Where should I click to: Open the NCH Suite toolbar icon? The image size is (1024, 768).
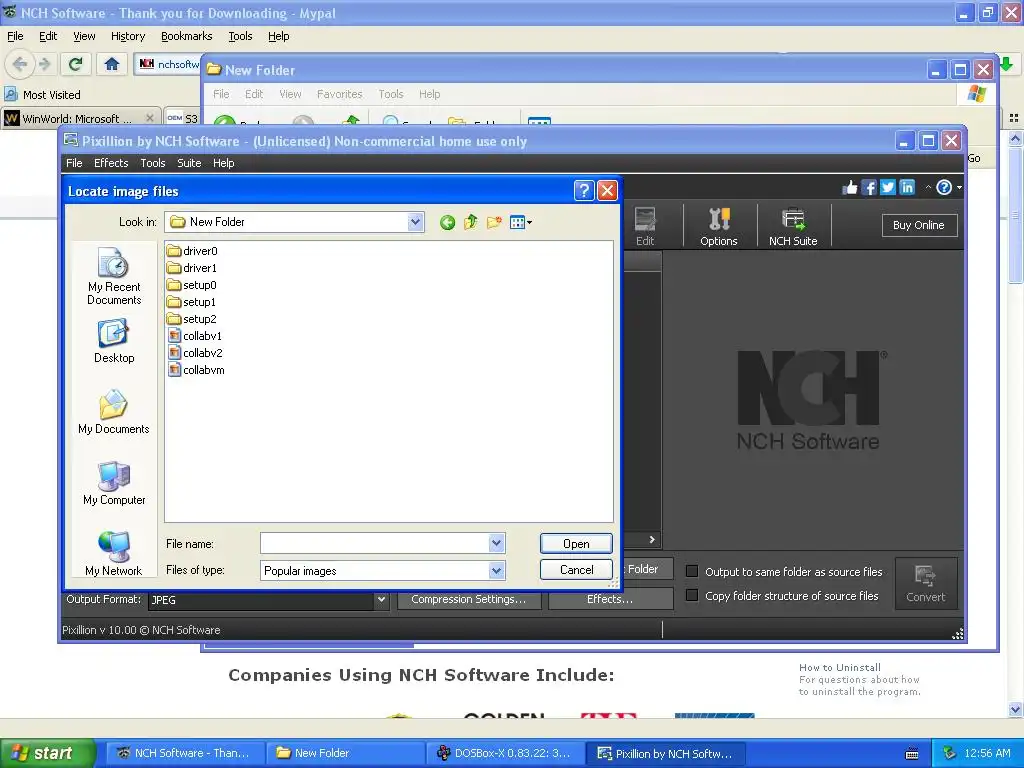(793, 226)
